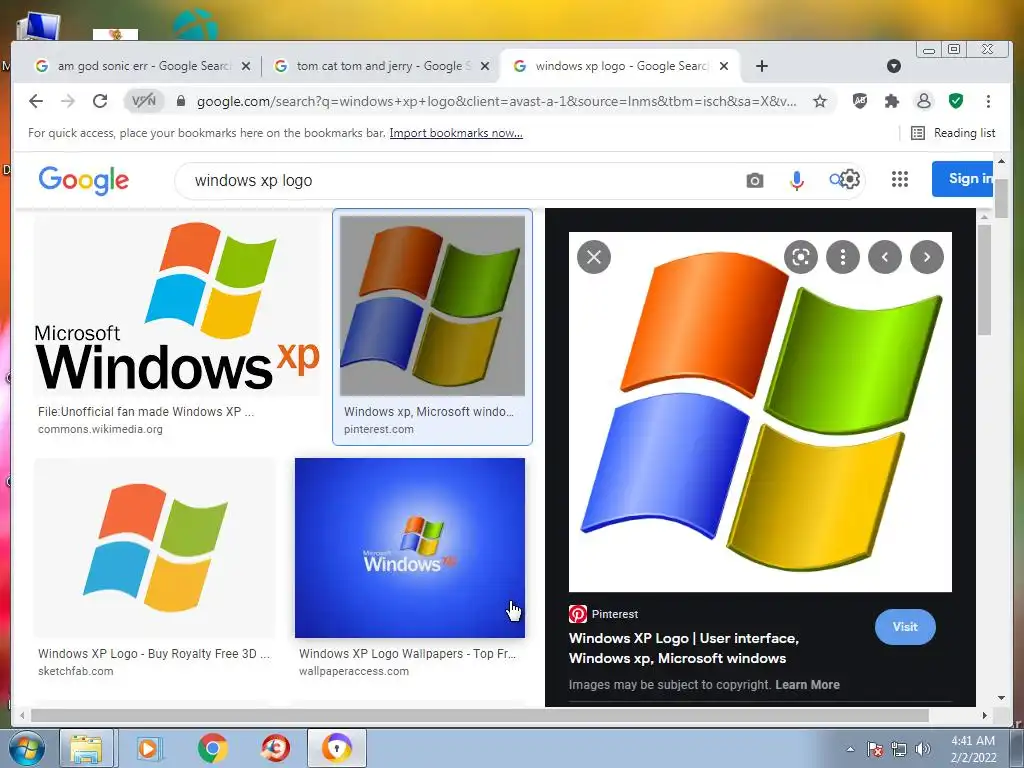The image size is (1024, 768).
Task: Toggle the VPN button in address bar
Action: point(144,101)
